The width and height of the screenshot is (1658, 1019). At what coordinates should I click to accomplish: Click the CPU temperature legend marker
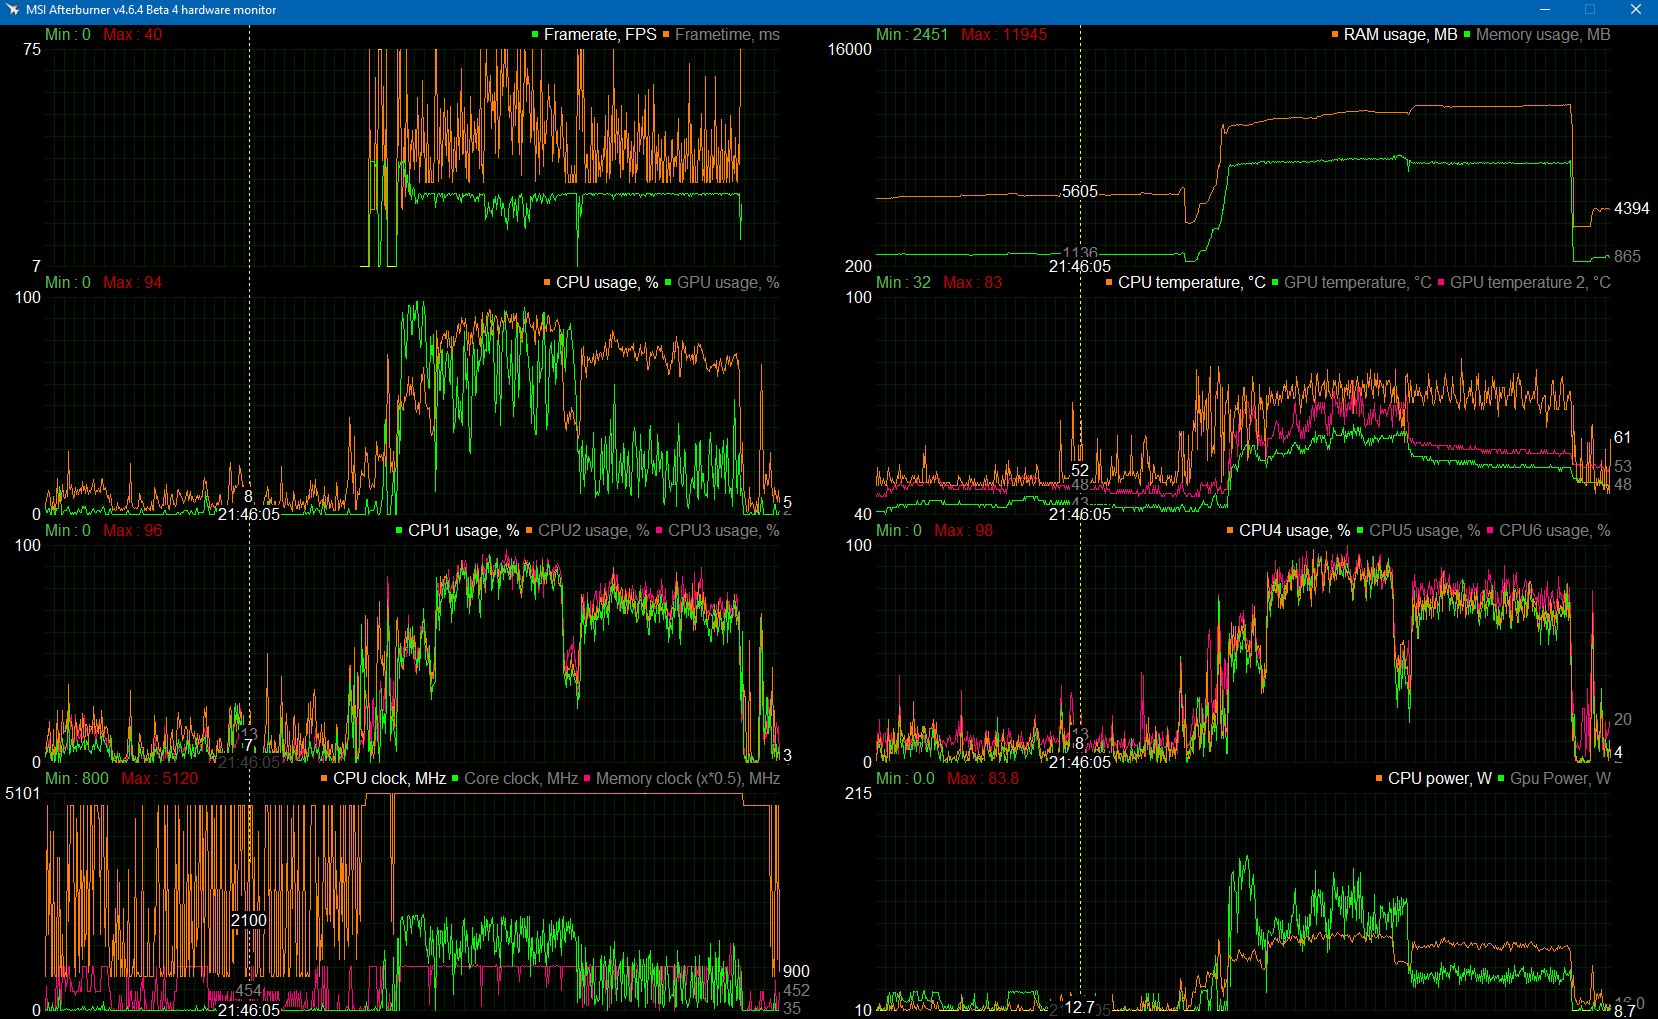[1108, 282]
